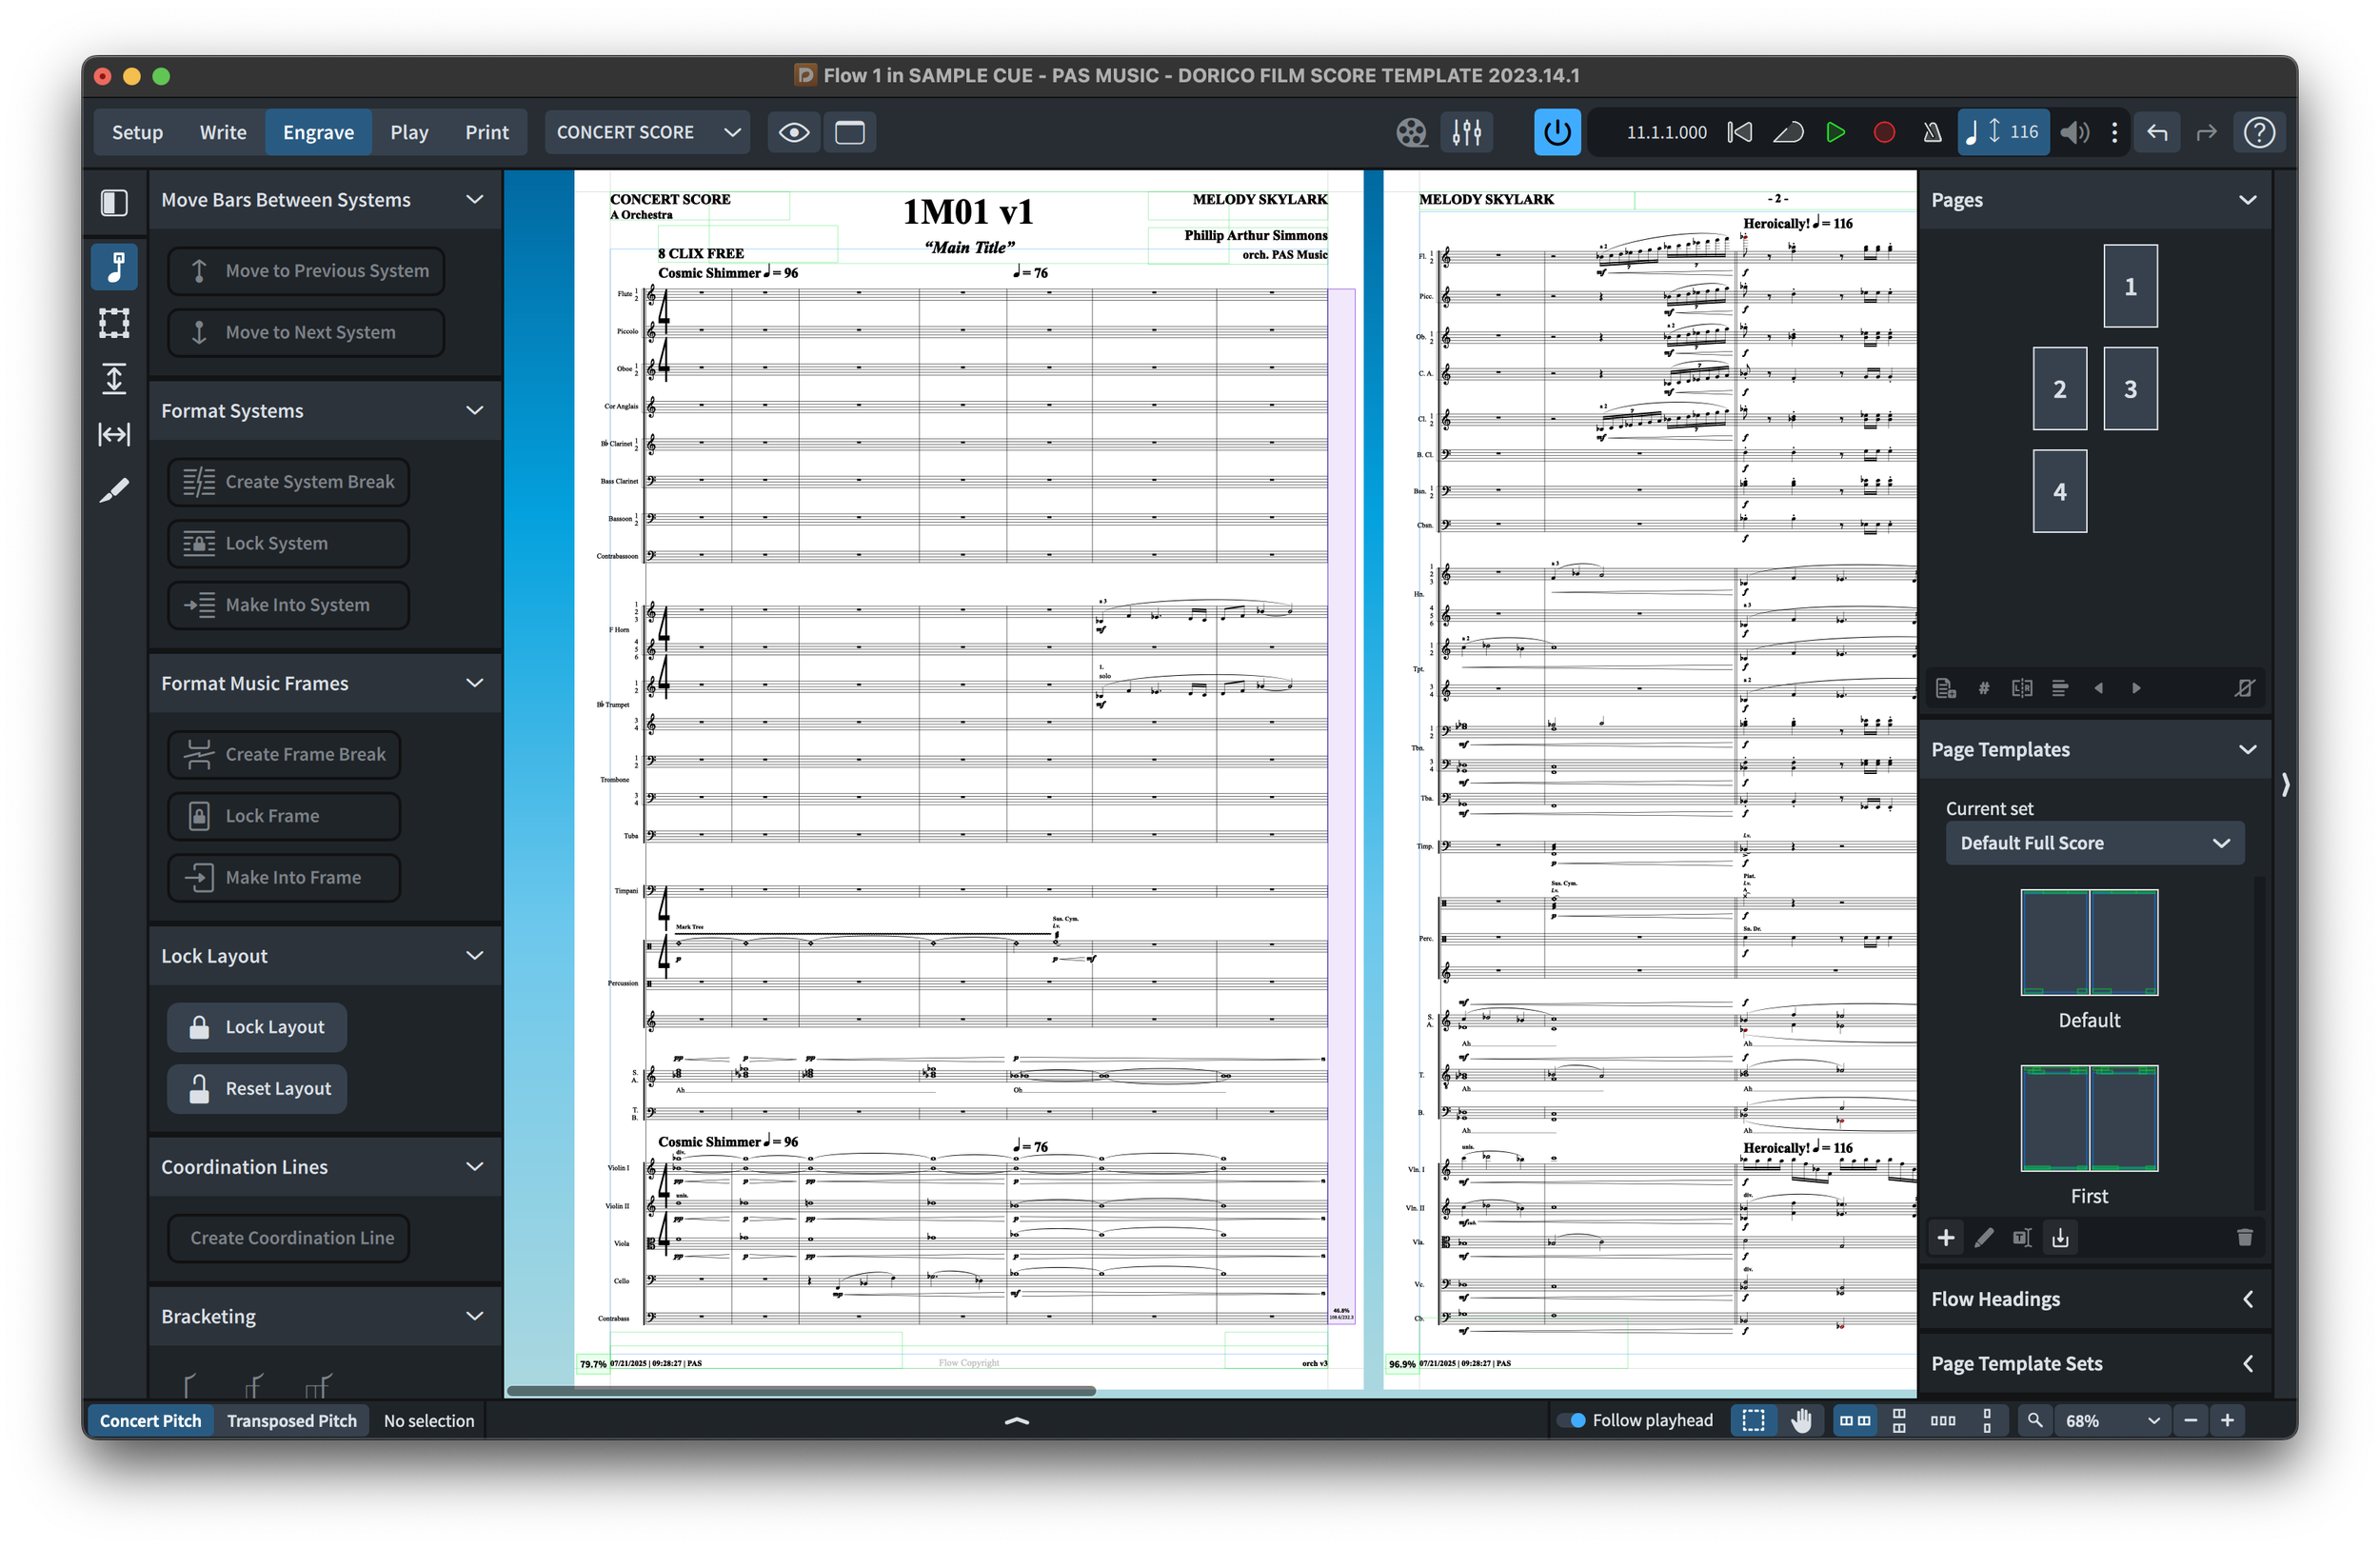Image resolution: width=2380 pixels, height=1548 pixels.
Task: Delete page template with trash icon
Action: (x=2244, y=1238)
